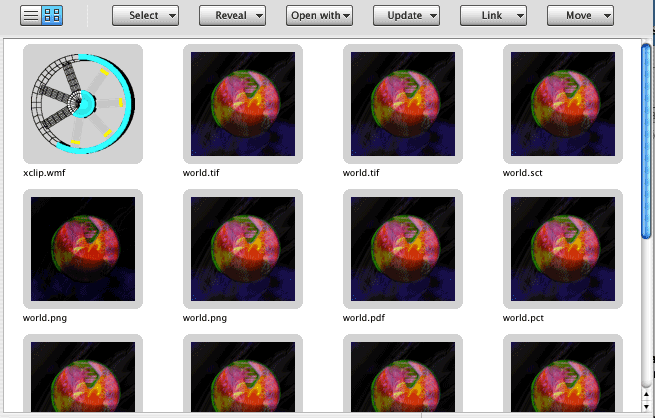Select the world.sct thumbnail
Viewport: 655px width, 418px height.
(x=563, y=104)
